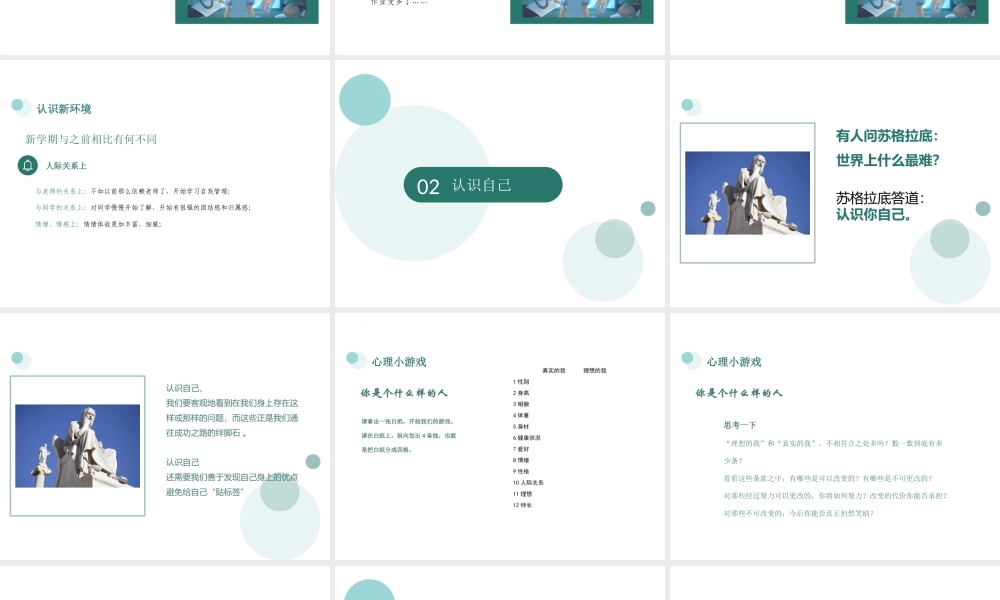Viewport: 1000px width, 600px height.
Task: Select the line starting 看看这些条款之中
Action: (x=828, y=478)
